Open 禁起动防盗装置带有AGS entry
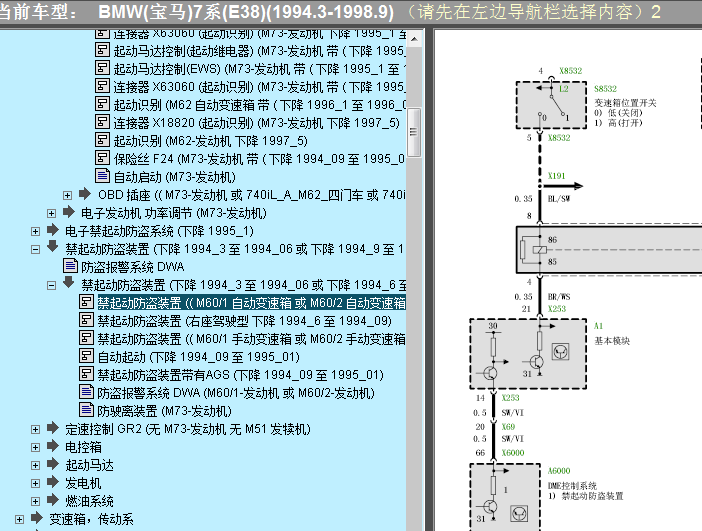 pyautogui.click(x=240, y=375)
